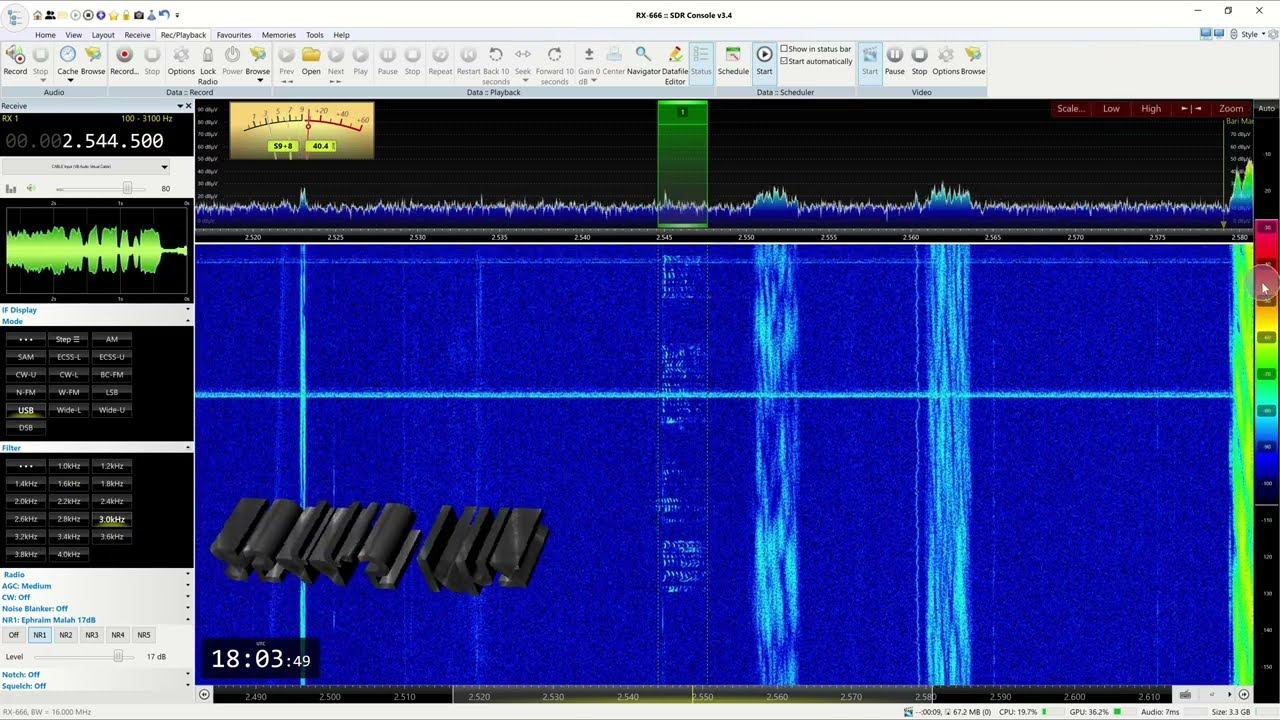The width and height of the screenshot is (1280, 720).
Task: Turn noise reduction Off
Action: [x=14, y=635]
